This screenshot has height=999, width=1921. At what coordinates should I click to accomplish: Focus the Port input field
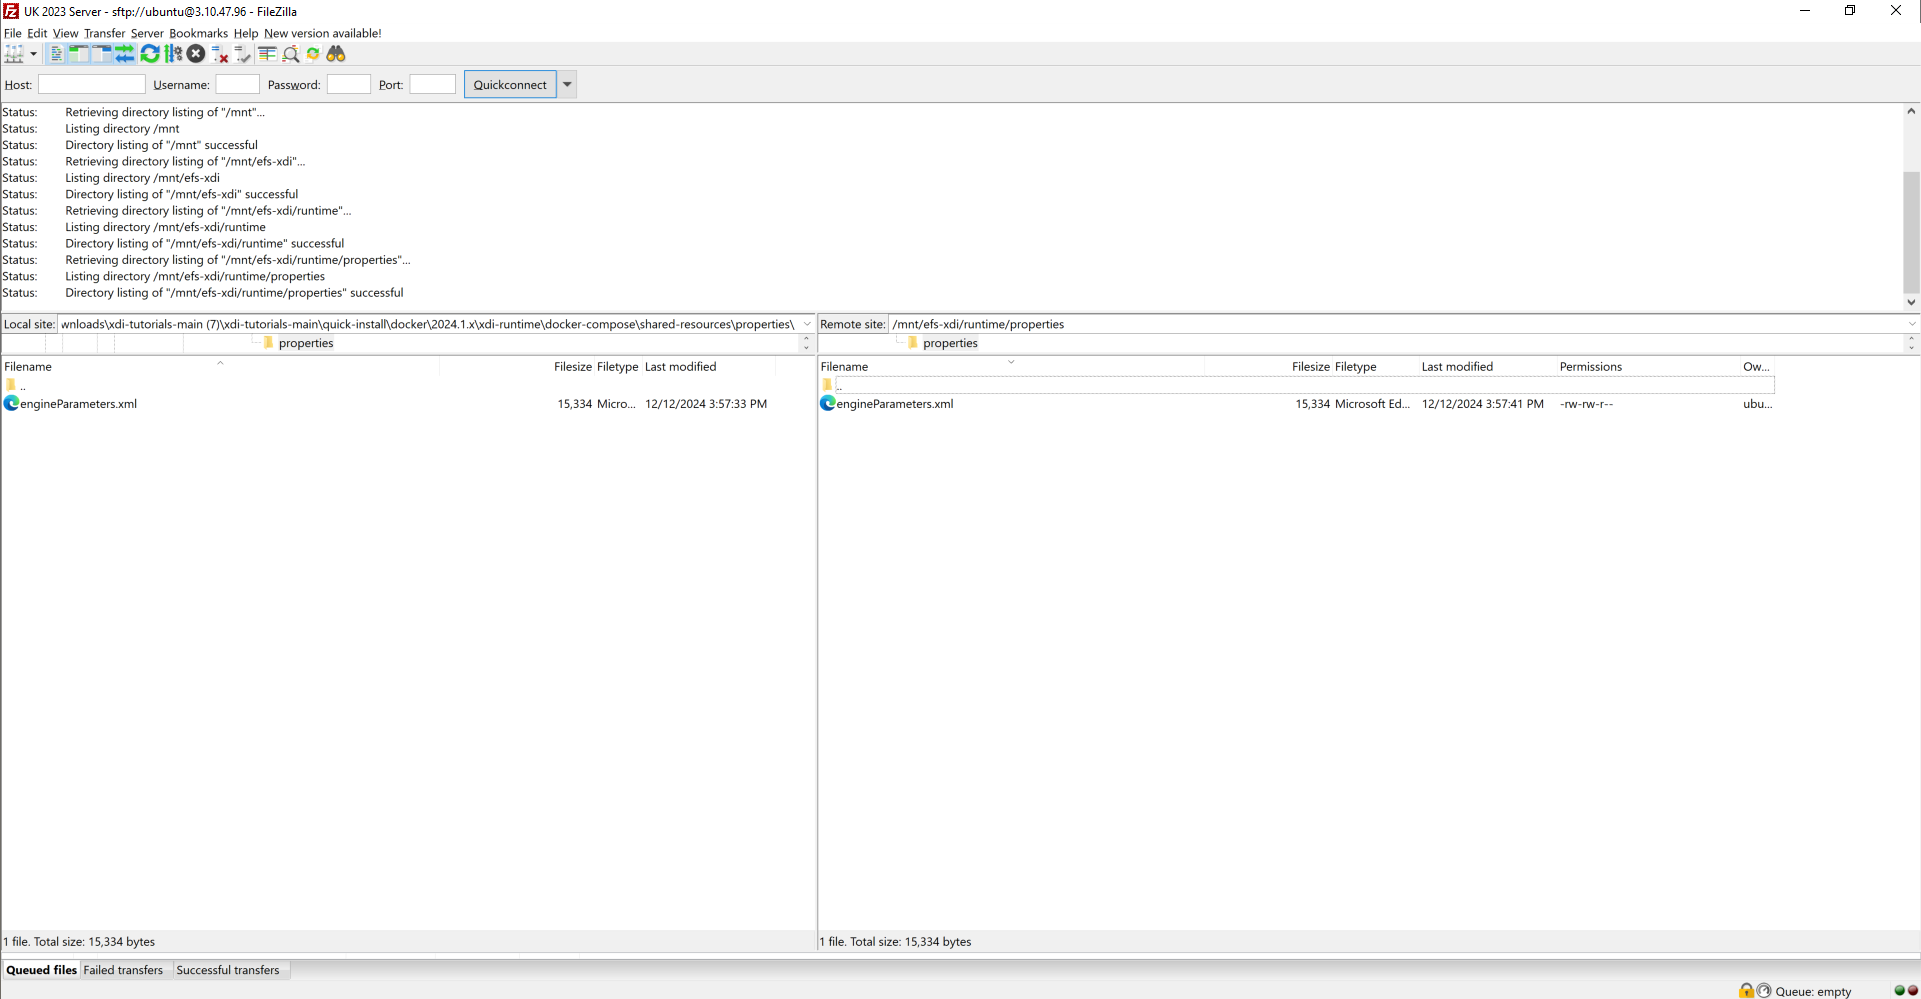click(432, 85)
